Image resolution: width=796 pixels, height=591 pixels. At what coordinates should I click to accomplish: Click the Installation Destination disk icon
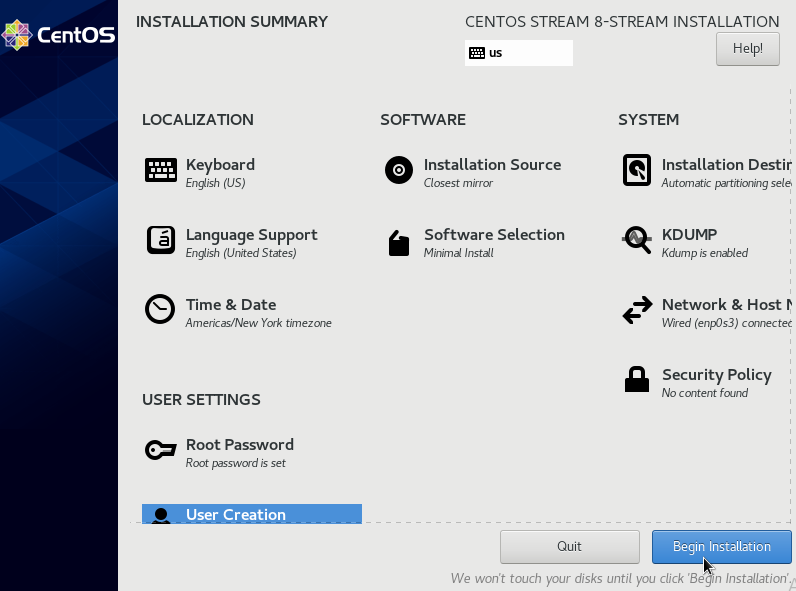point(637,170)
